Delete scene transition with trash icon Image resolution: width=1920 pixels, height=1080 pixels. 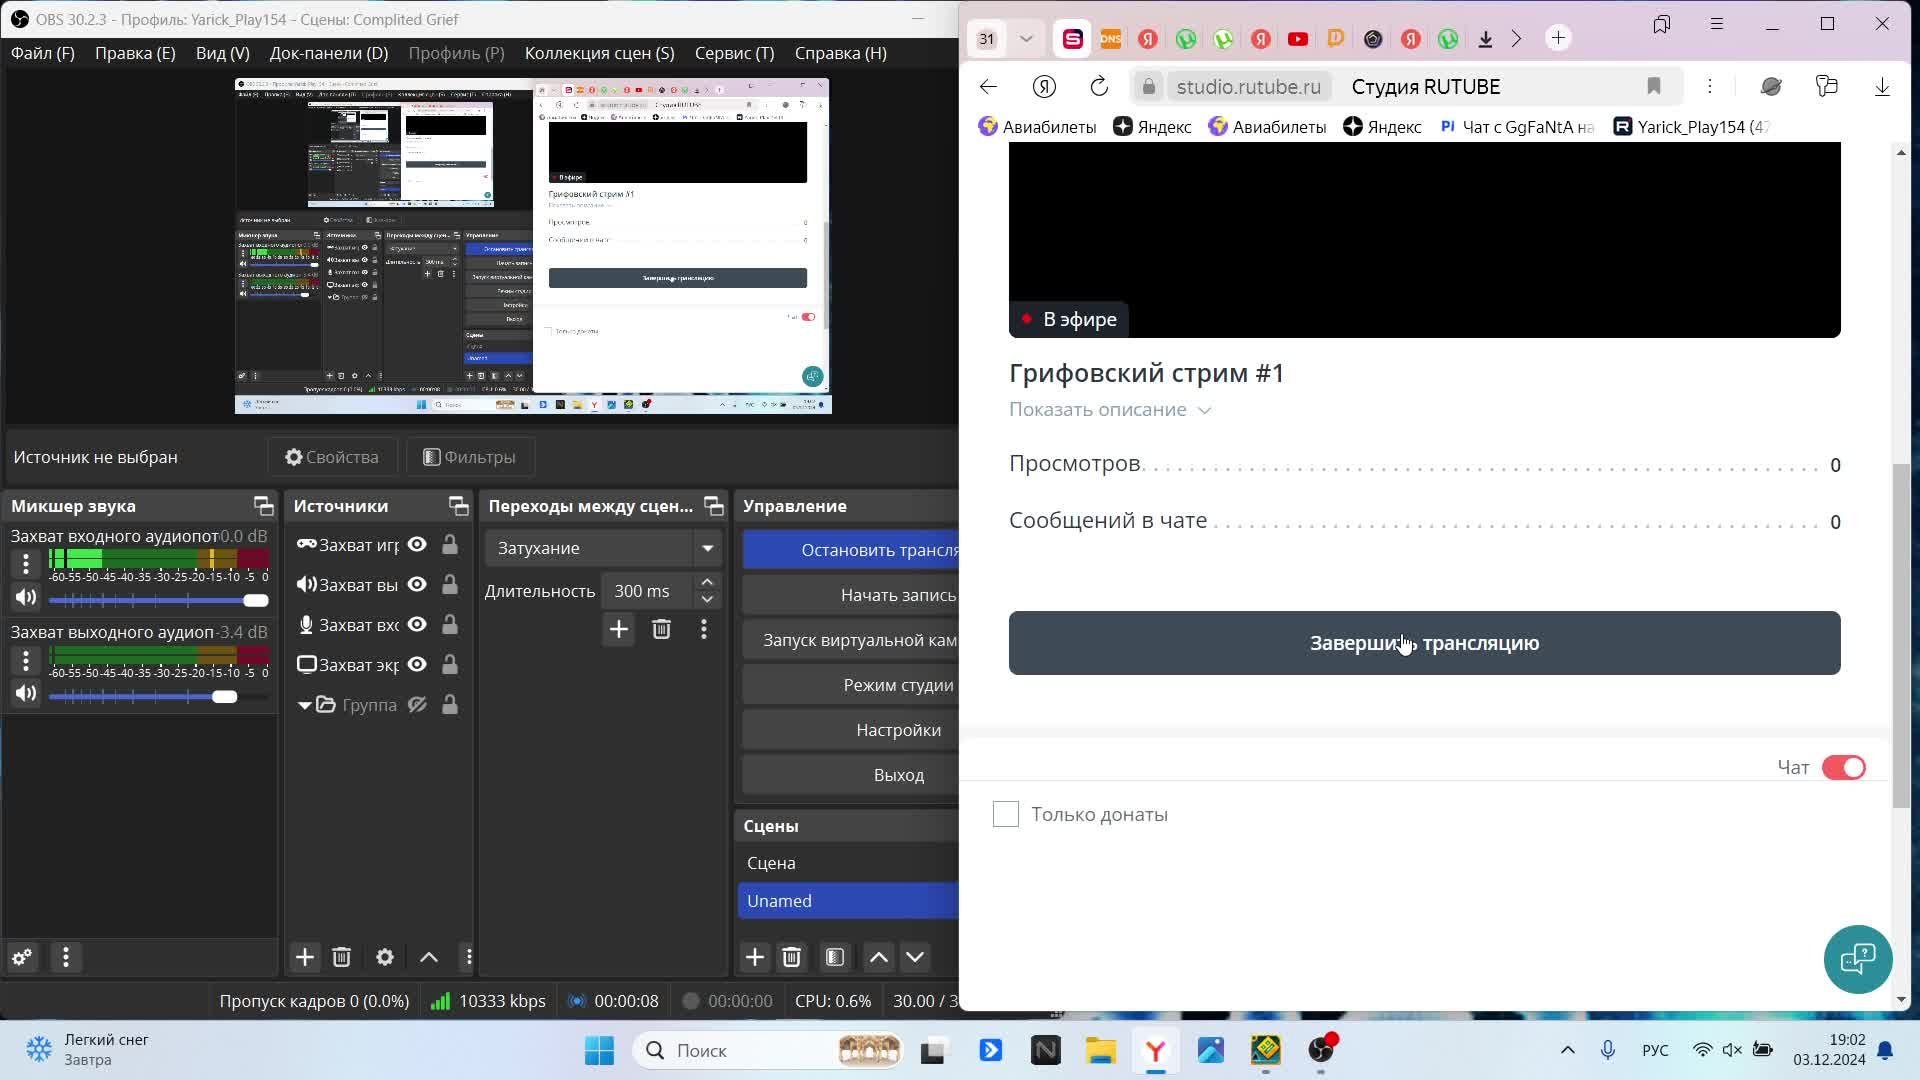click(x=661, y=629)
